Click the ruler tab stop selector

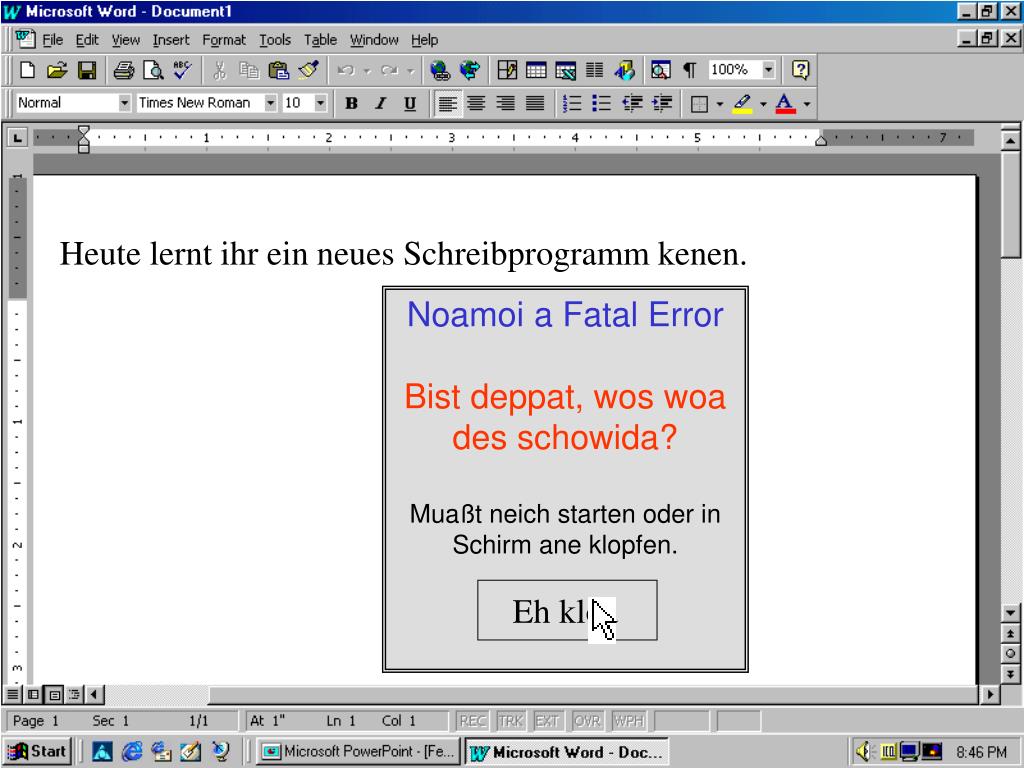coord(16,138)
